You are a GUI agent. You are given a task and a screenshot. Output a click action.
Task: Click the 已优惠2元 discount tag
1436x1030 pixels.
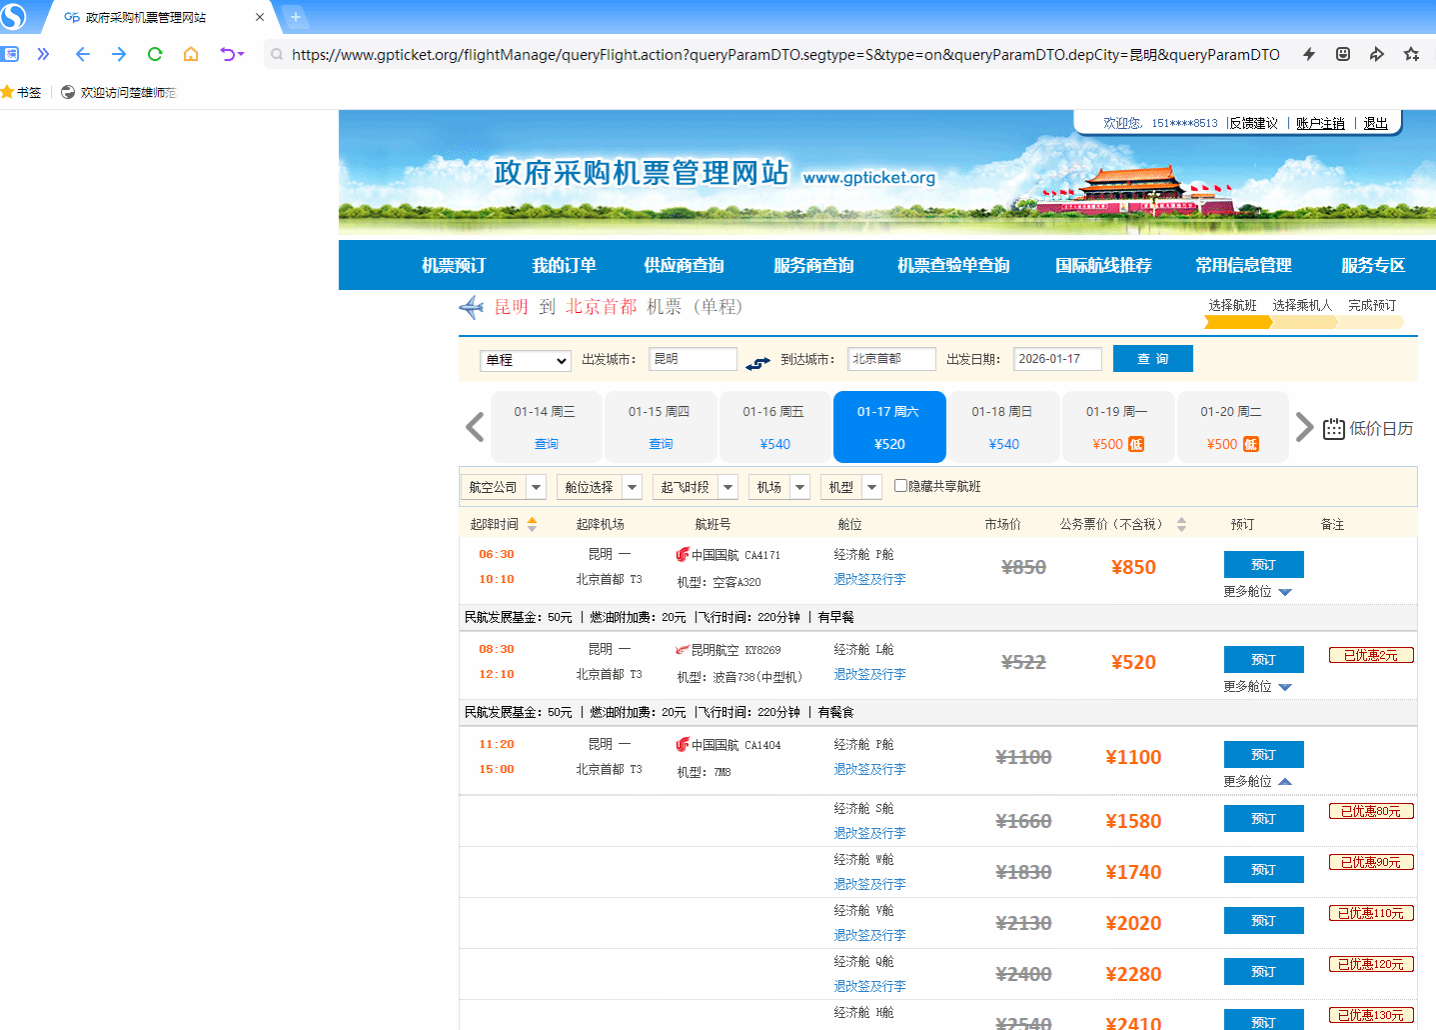pos(1371,655)
